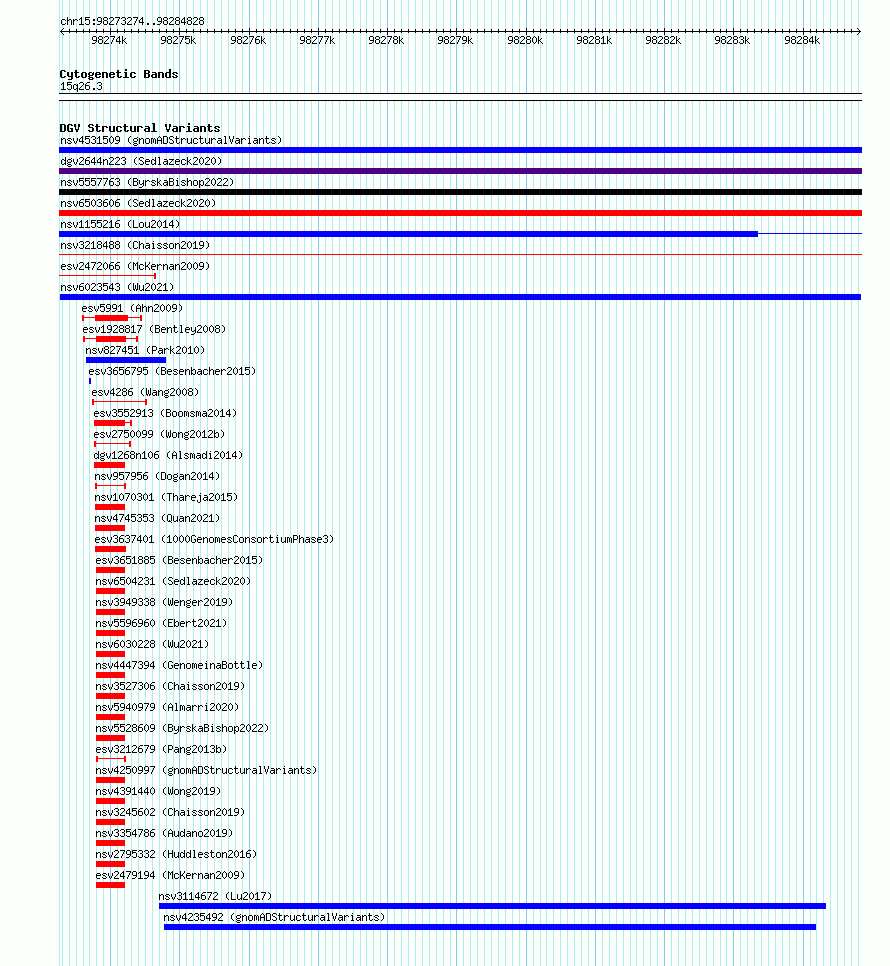Click the blue nsv827451 Park2010 bar
The width and height of the screenshot is (890, 966).
pos(126,360)
